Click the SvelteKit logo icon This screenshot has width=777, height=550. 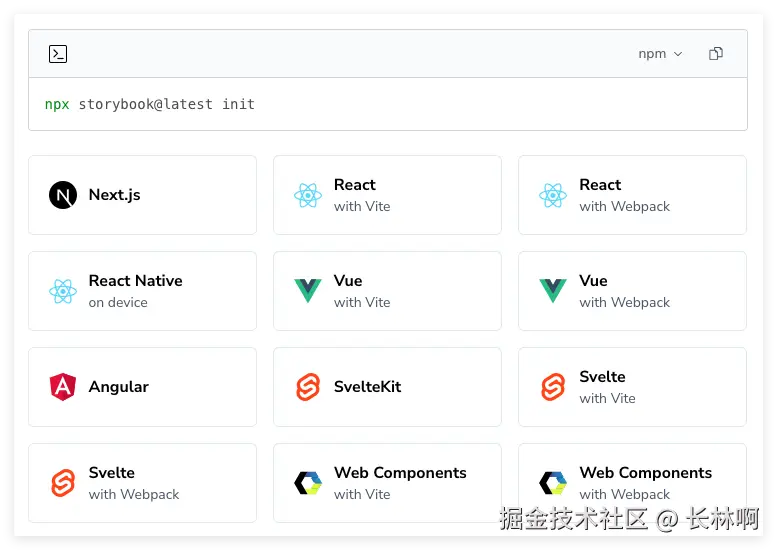[308, 387]
